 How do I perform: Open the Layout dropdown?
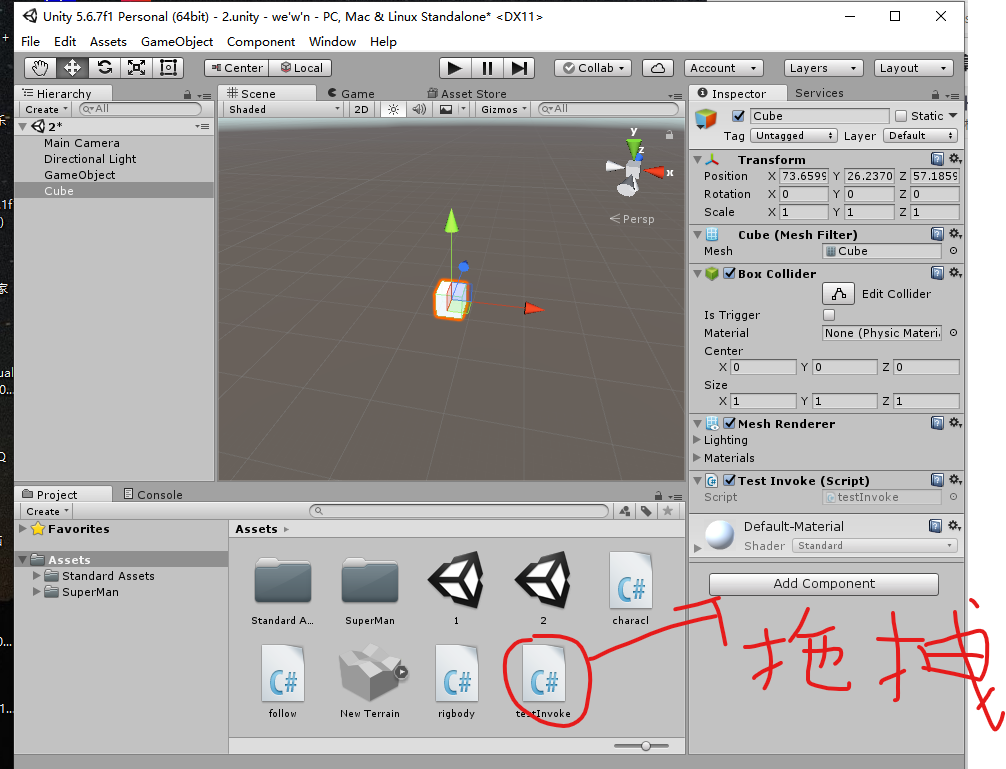click(x=913, y=68)
